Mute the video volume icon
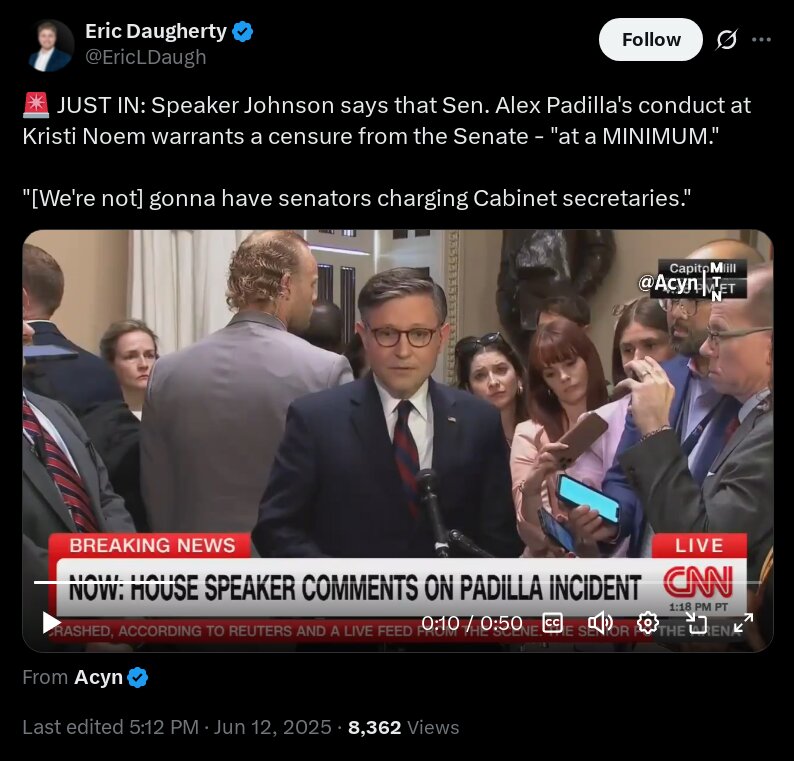This screenshot has width=794, height=761. click(x=600, y=623)
